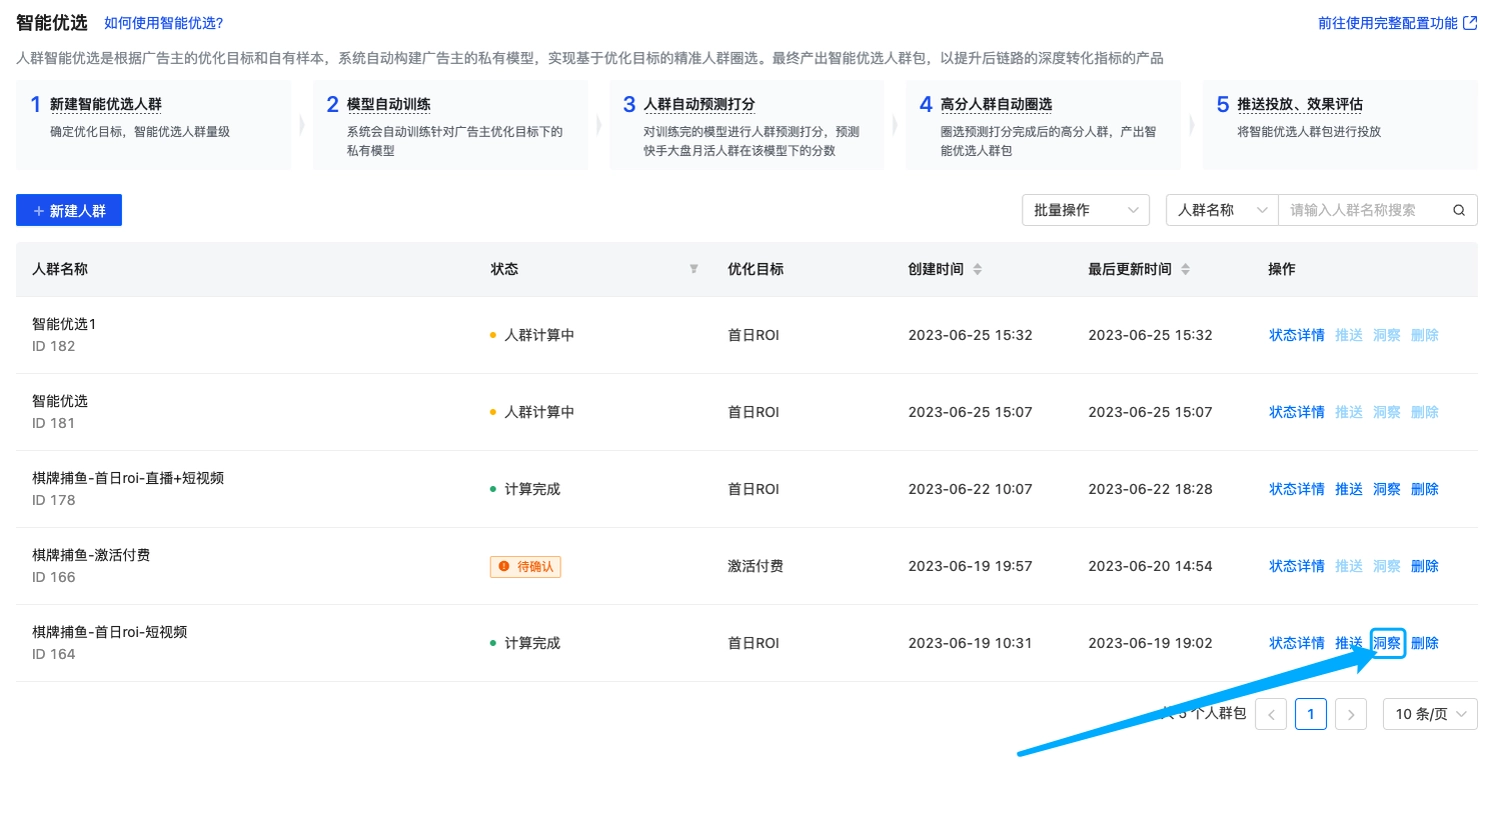
Task: Click the previous page left arrow
Action: click(1271, 714)
